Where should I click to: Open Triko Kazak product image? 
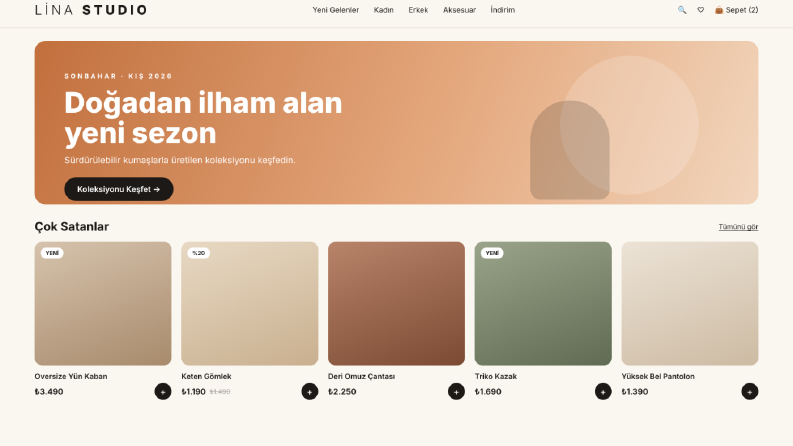[x=543, y=303]
